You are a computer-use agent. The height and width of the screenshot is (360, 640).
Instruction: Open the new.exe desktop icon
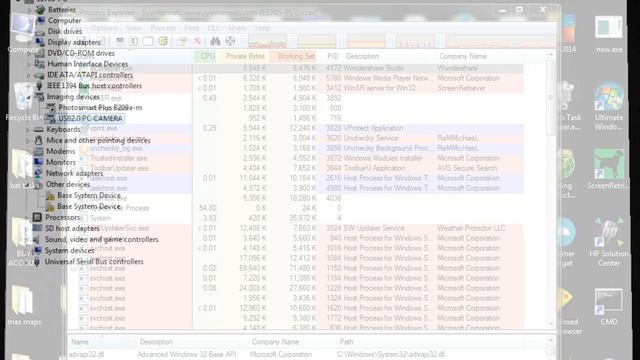(x=609, y=35)
